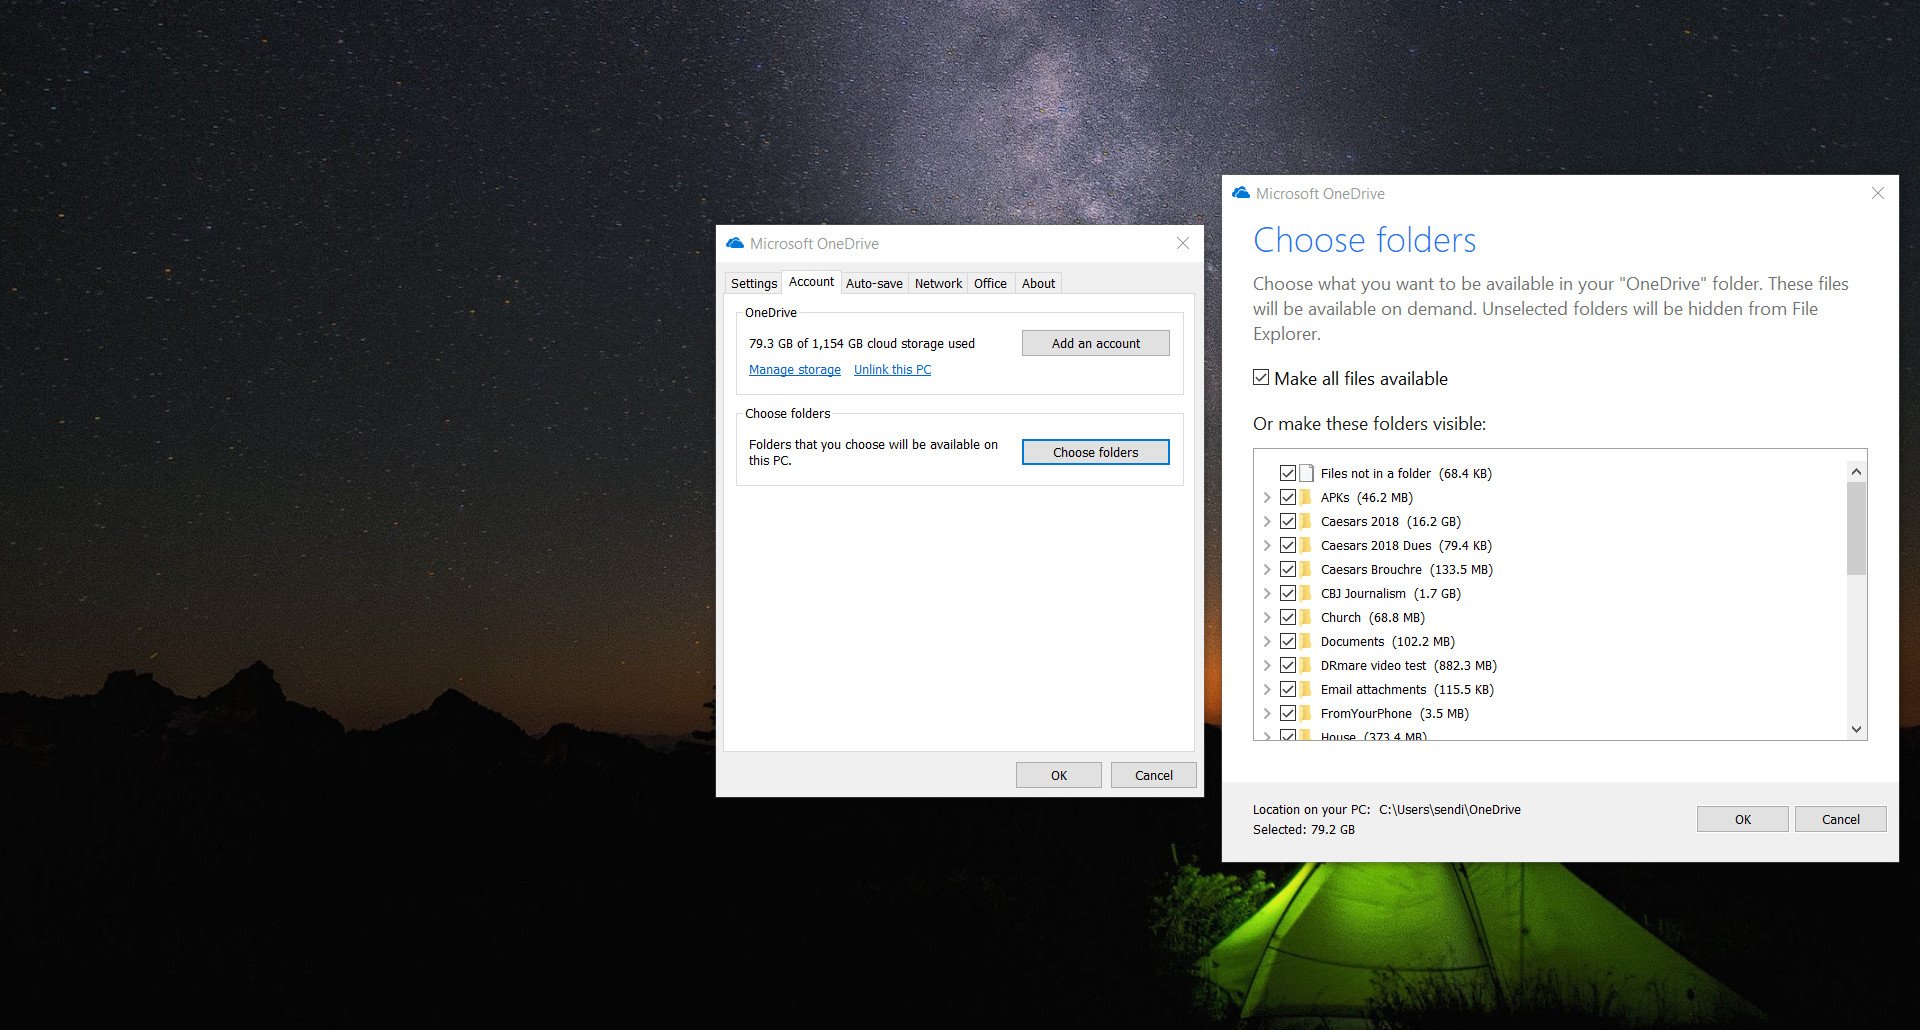This screenshot has height=1030, width=1920.
Task: Uncheck the Church folder checkbox
Action: pyautogui.click(x=1288, y=617)
